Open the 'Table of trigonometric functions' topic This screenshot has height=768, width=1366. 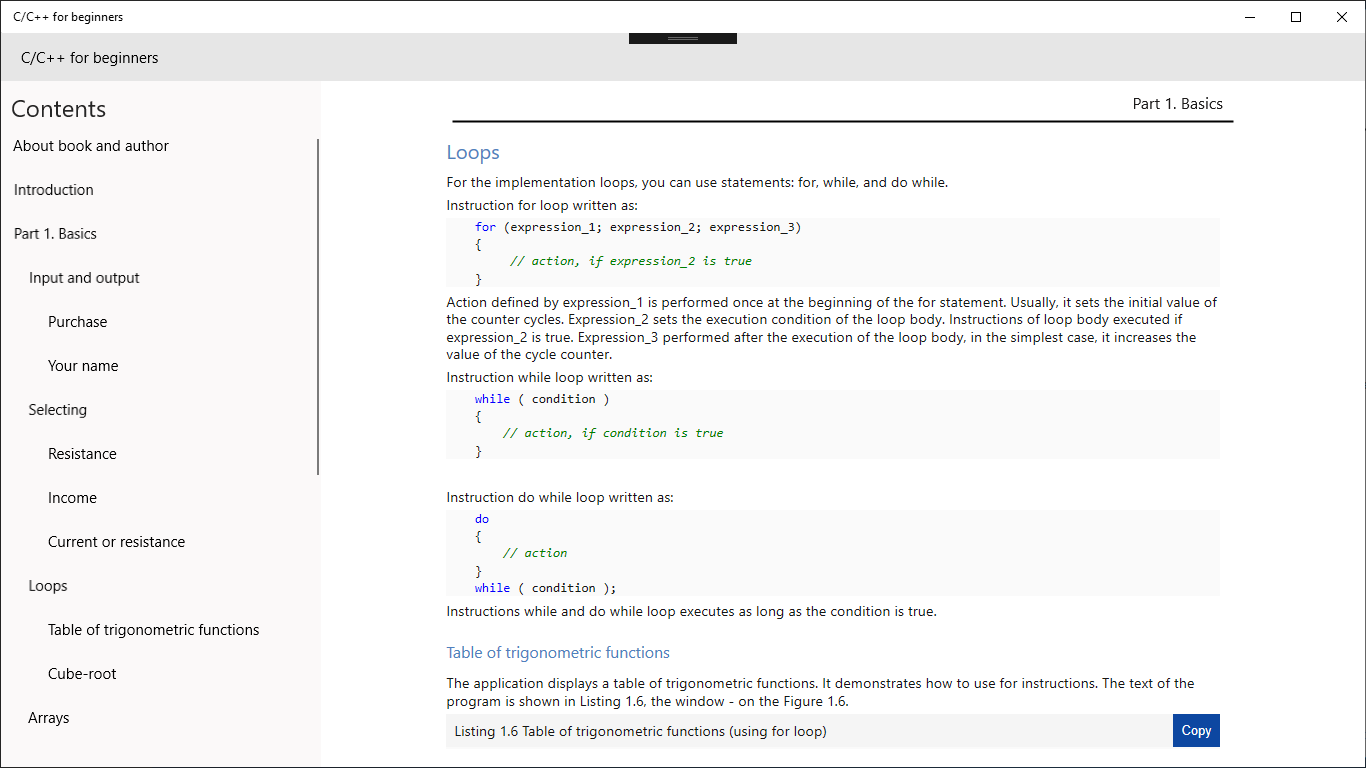point(153,629)
